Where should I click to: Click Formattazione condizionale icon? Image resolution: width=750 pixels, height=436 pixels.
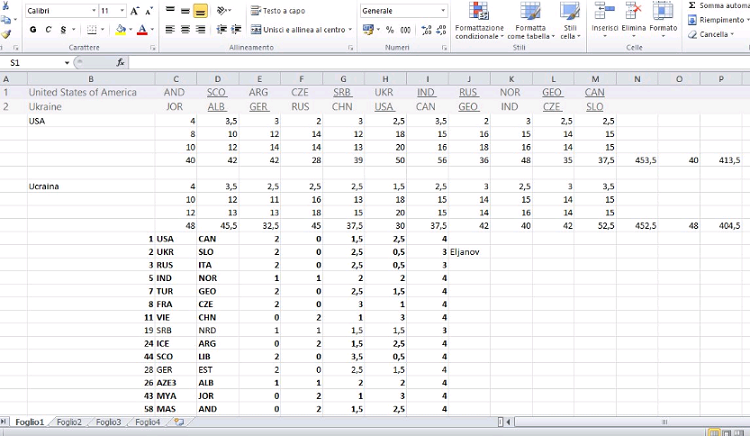pos(479,20)
